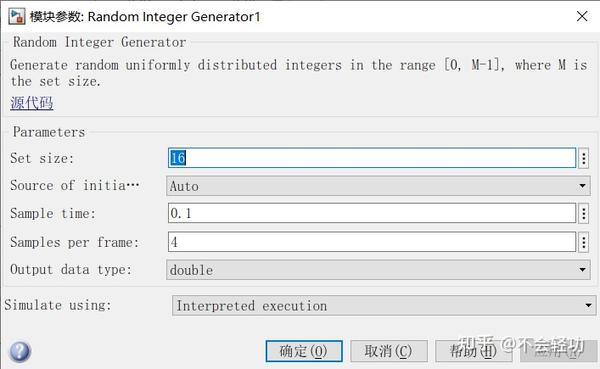
Task: Confirm with the 确定(O) button
Action: (x=304, y=351)
